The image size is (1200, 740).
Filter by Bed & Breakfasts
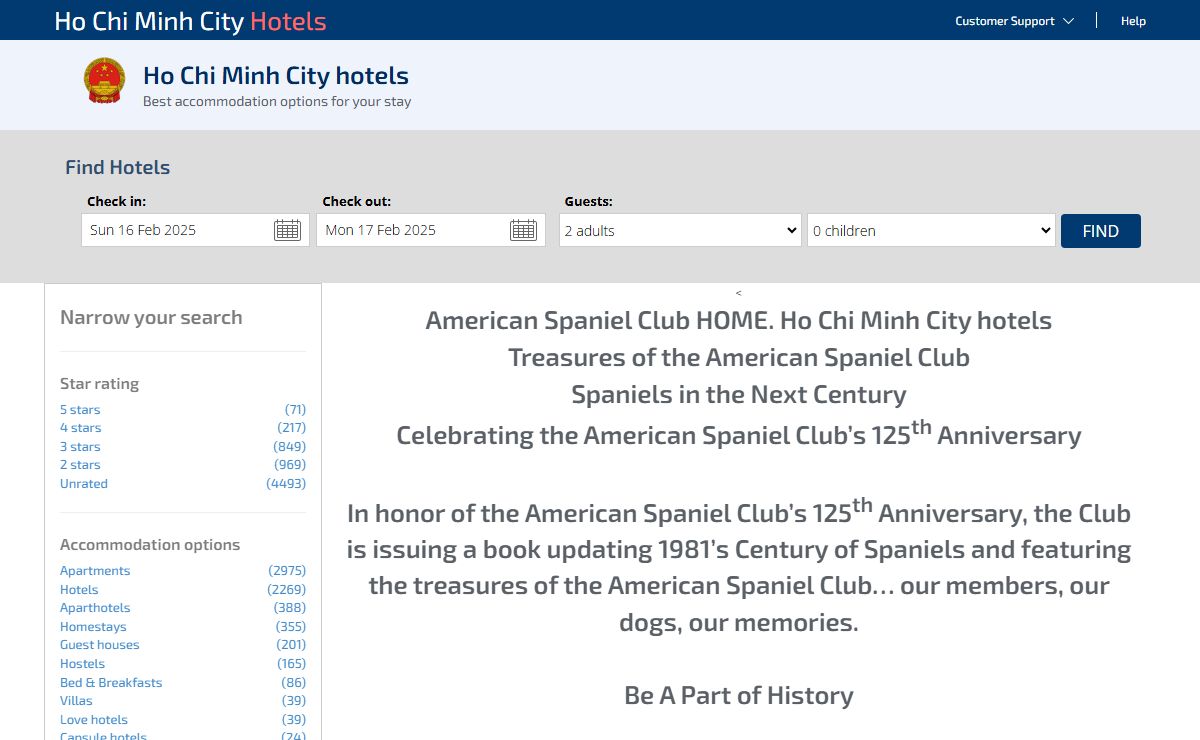tap(111, 683)
